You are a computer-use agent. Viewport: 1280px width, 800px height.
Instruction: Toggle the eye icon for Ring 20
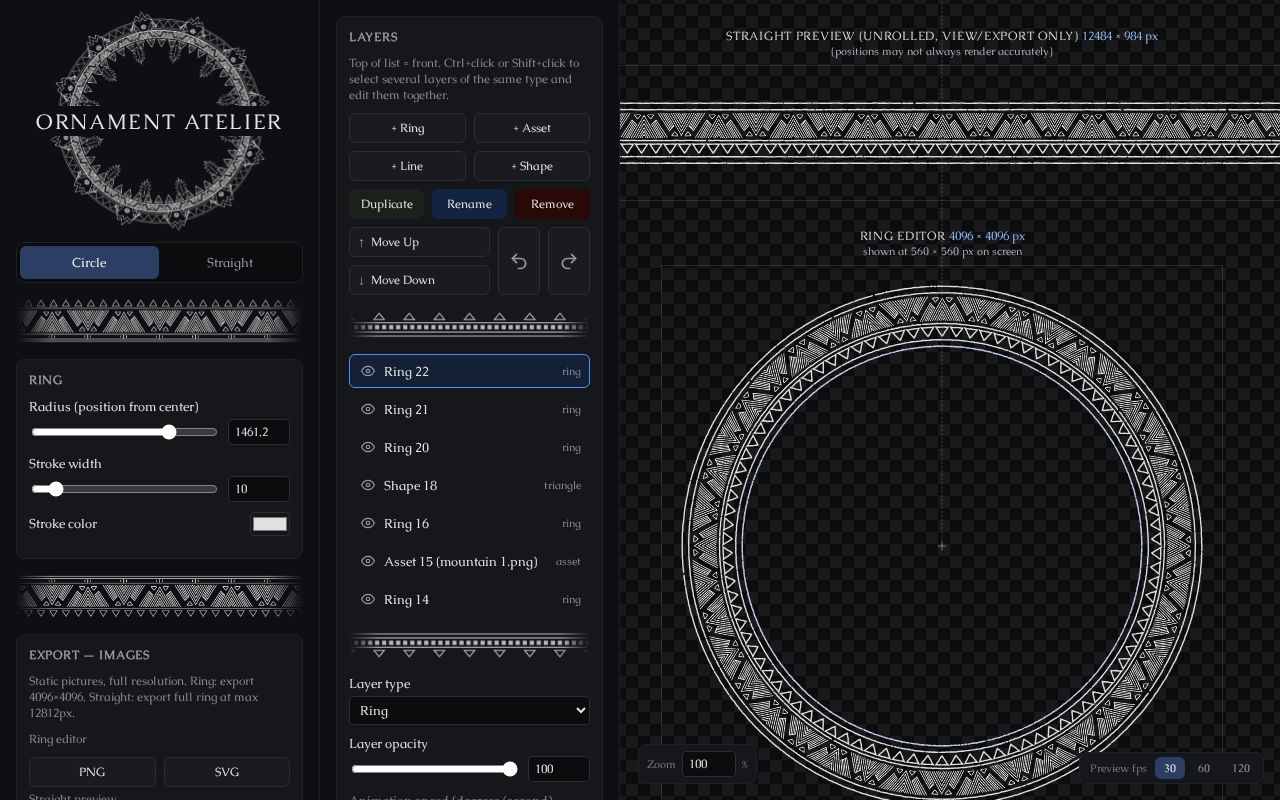tap(368, 447)
